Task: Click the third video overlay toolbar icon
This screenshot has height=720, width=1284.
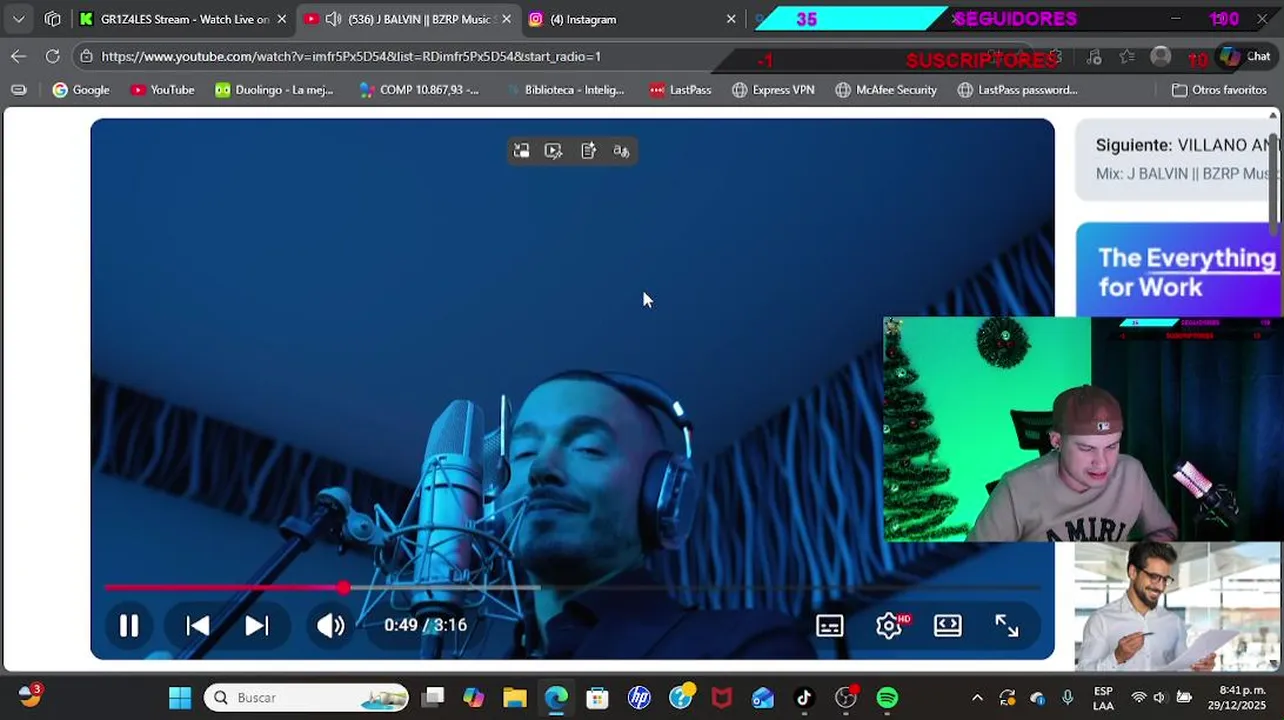Action: 588,151
